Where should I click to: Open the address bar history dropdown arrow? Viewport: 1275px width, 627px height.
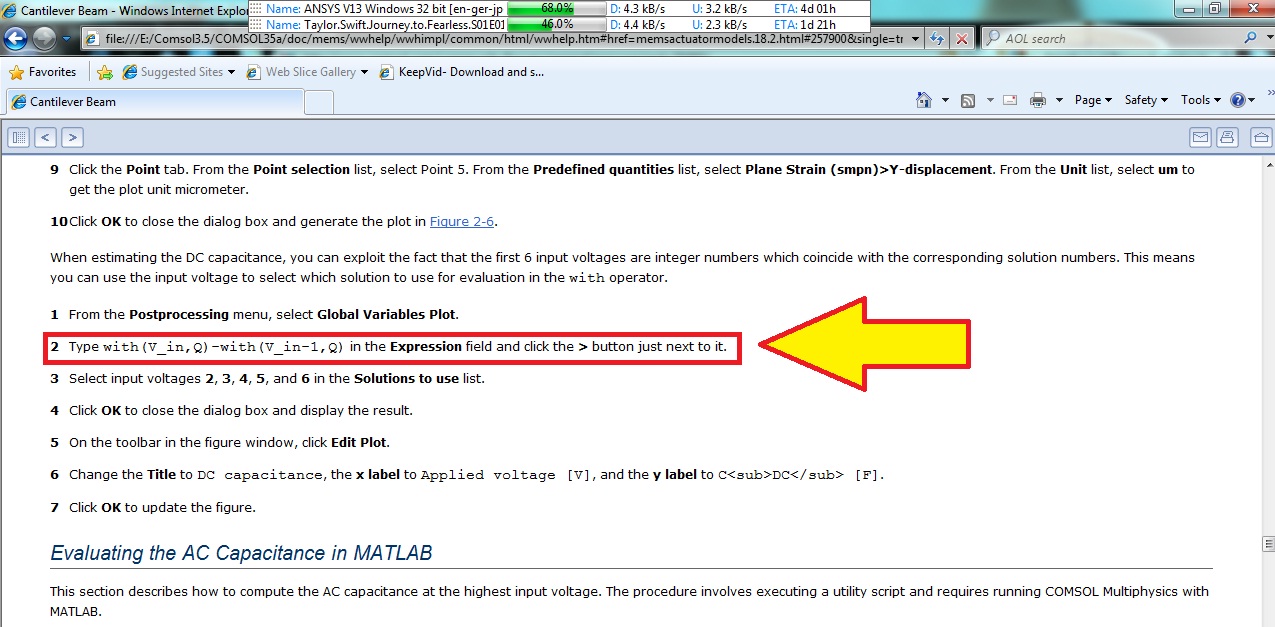click(x=915, y=39)
